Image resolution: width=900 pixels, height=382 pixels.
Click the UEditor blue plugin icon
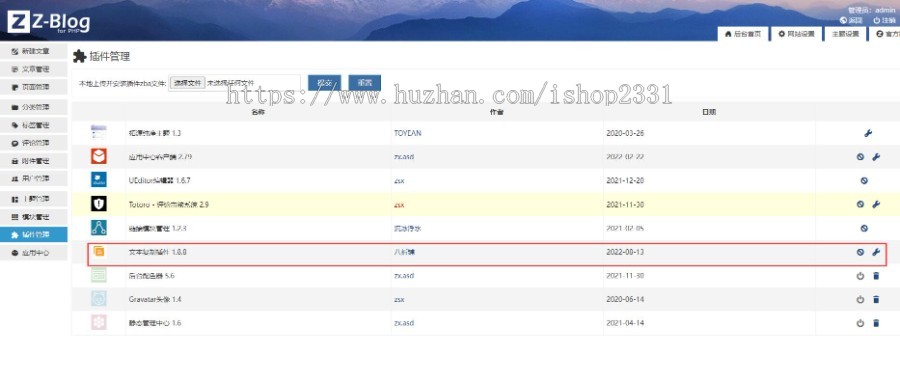click(99, 180)
